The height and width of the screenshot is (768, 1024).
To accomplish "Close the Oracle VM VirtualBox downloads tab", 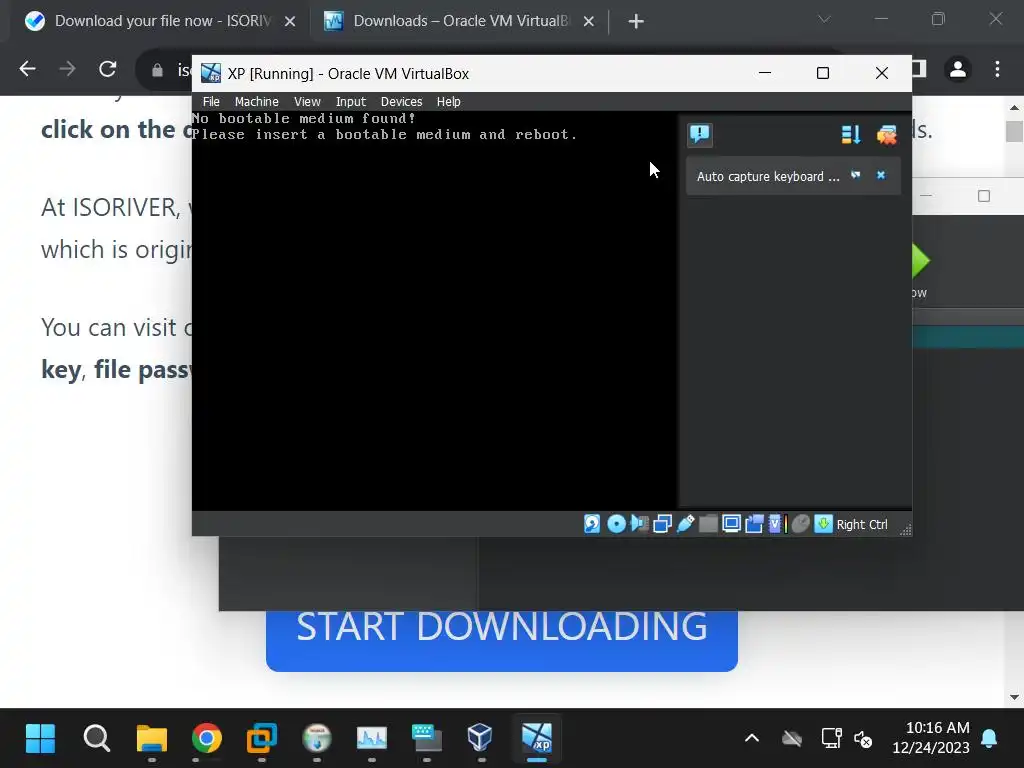I will (588, 22).
